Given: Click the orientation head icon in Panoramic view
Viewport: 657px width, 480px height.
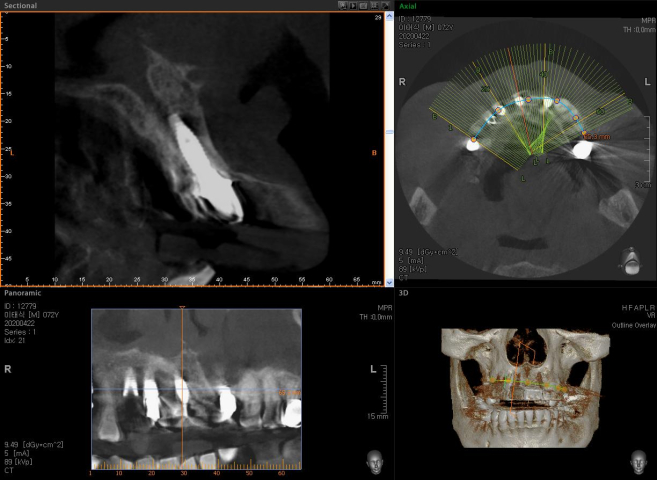Looking at the screenshot, I should [374, 461].
